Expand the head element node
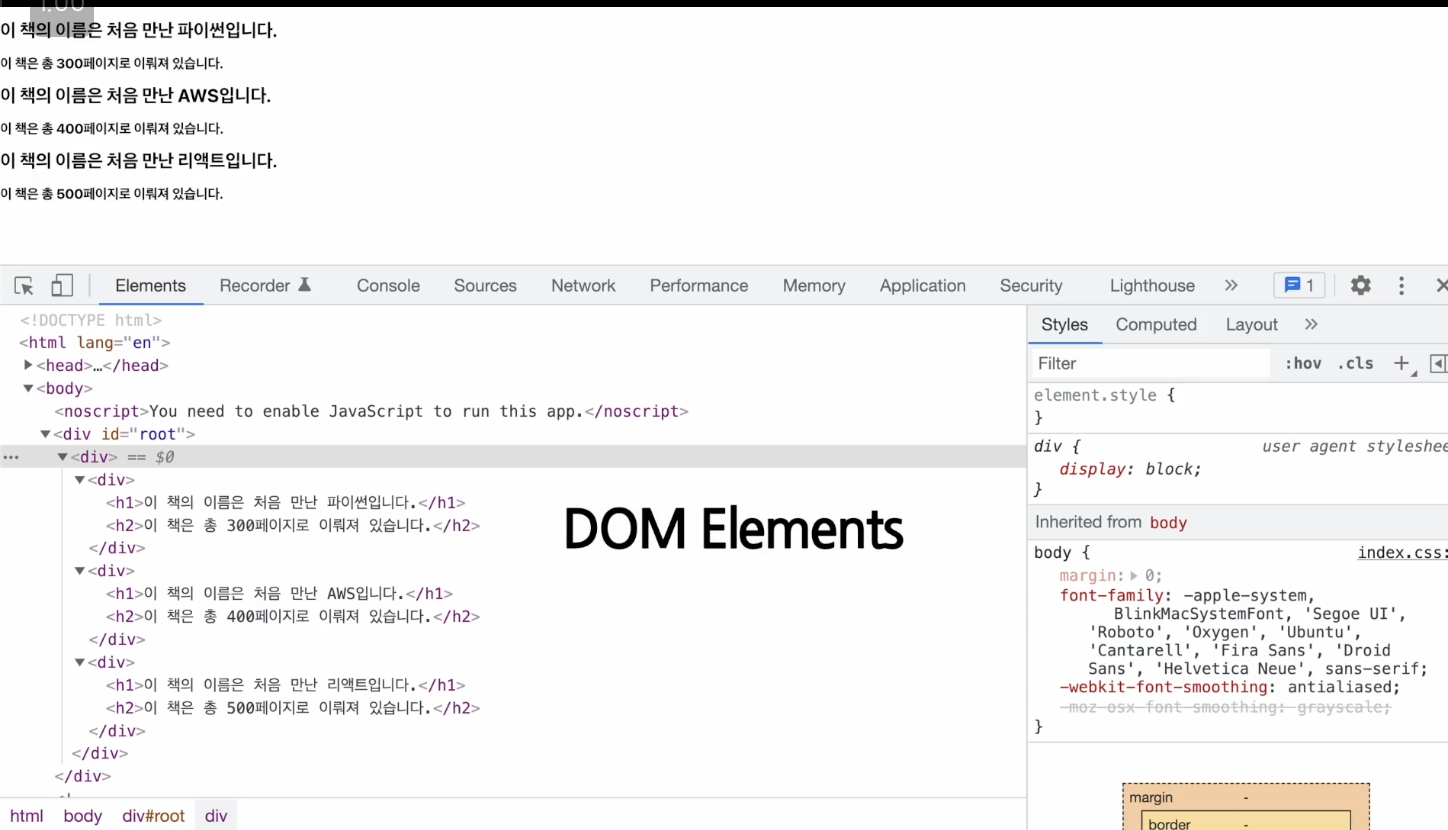 (29, 365)
